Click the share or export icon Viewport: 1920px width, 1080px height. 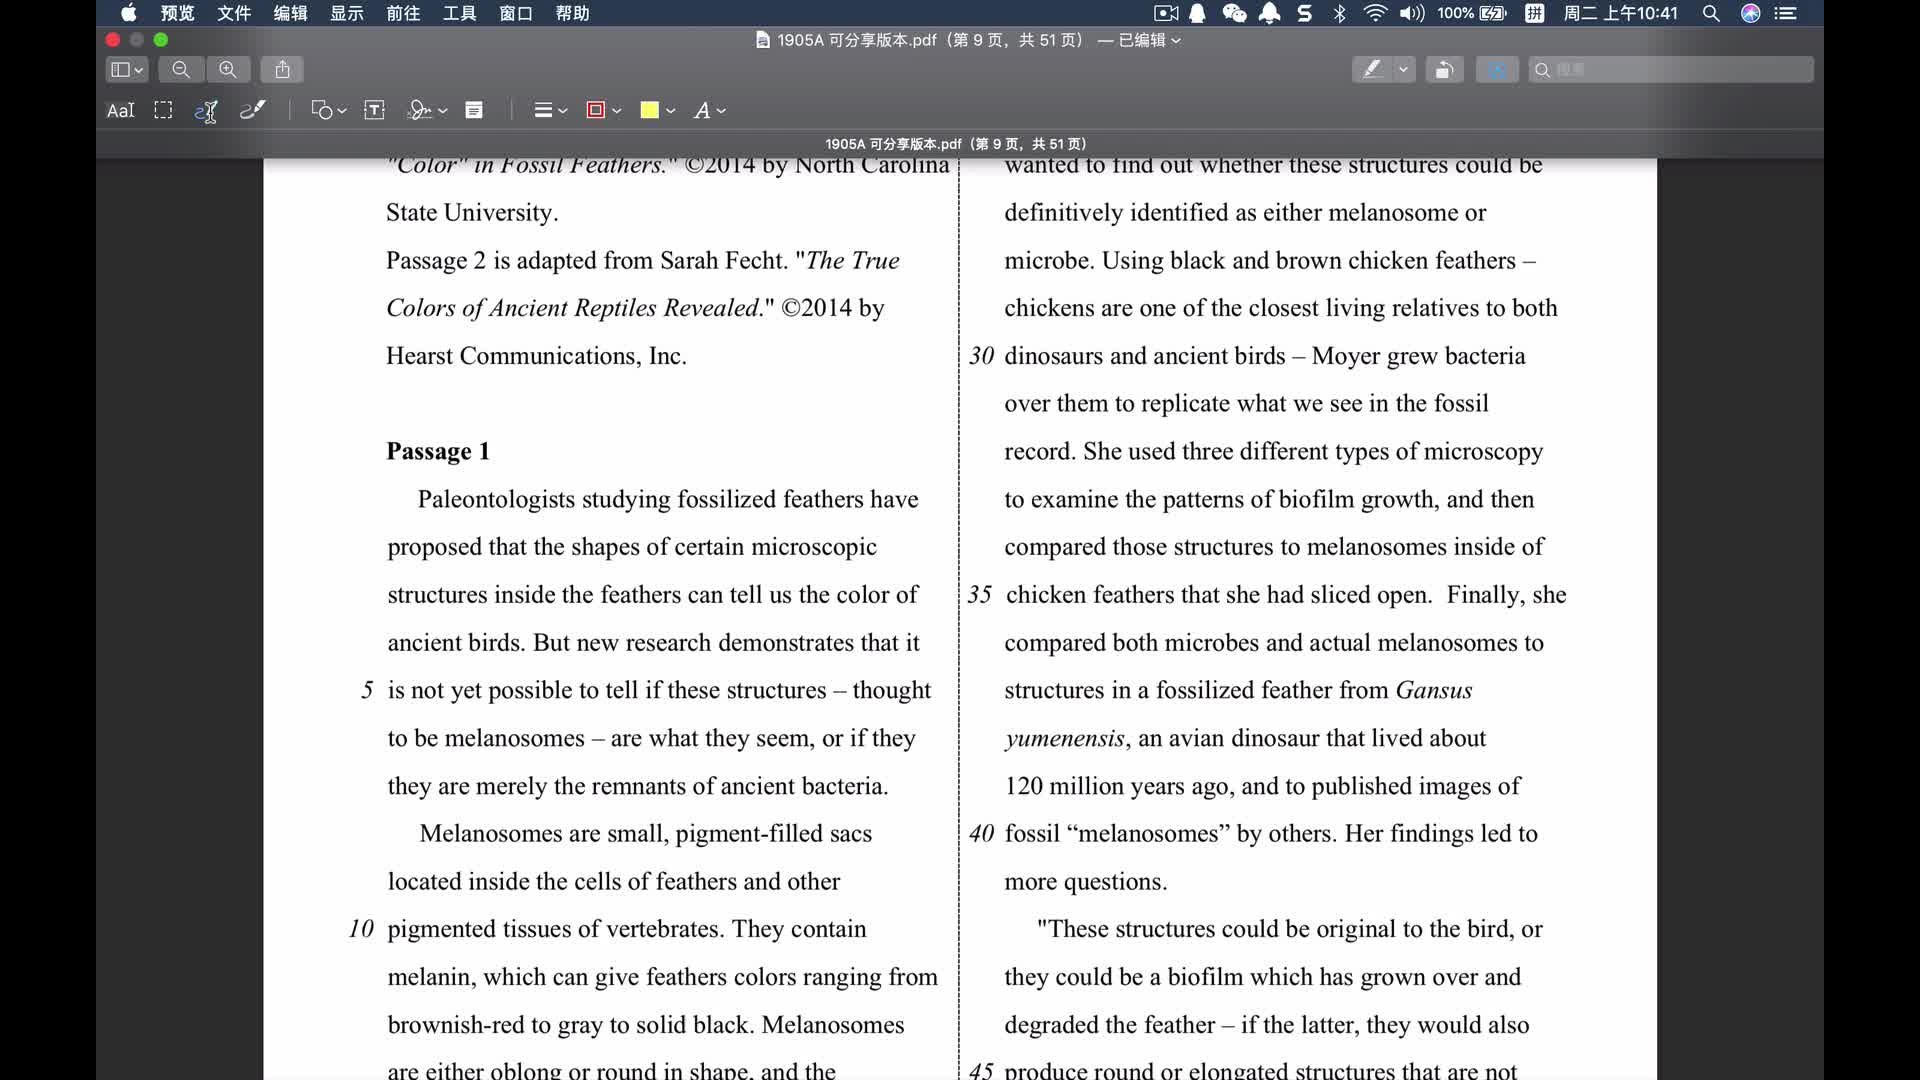point(284,70)
